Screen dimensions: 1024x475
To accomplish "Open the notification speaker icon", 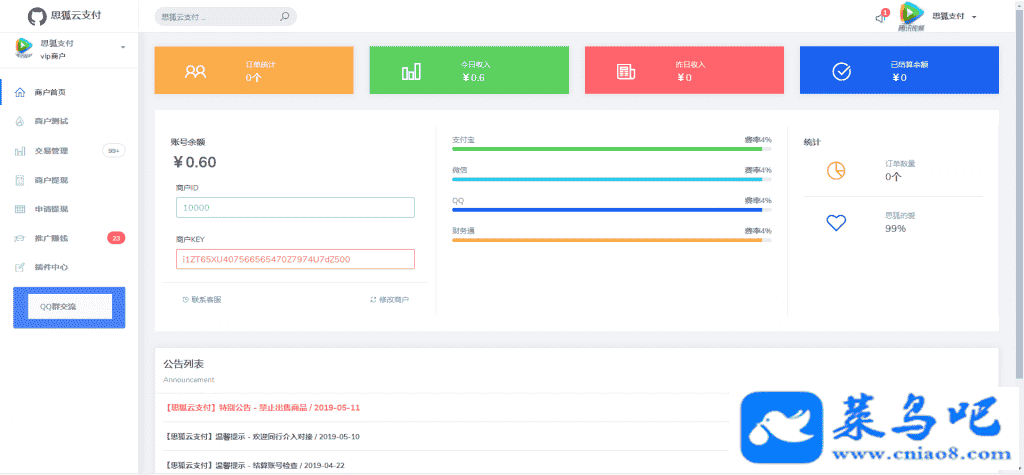I will coord(880,17).
